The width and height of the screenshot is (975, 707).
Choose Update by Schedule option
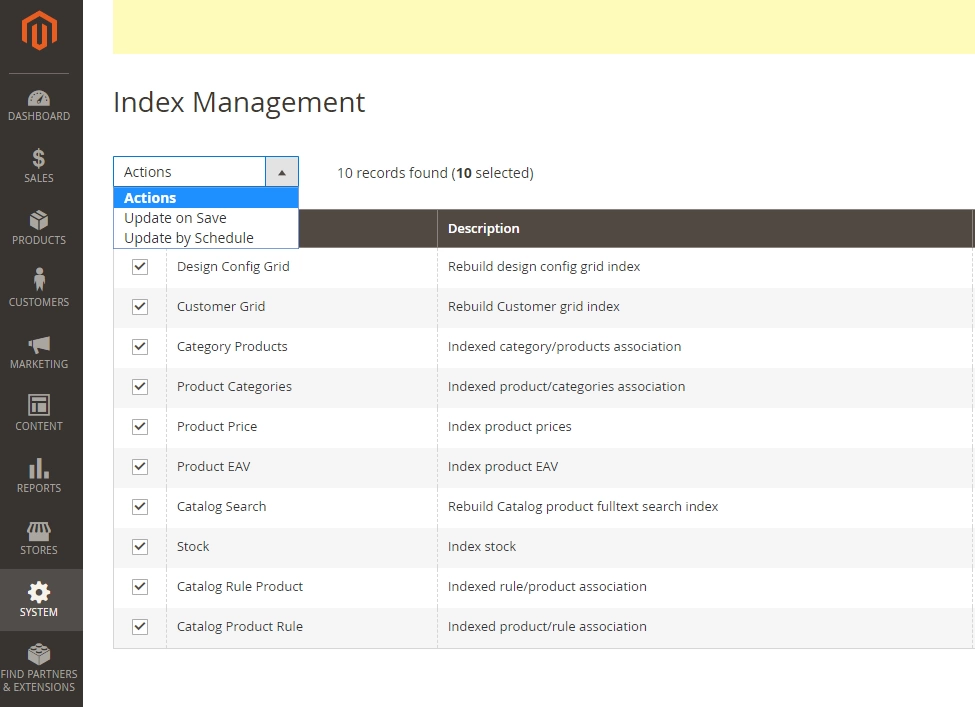(x=206, y=238)
